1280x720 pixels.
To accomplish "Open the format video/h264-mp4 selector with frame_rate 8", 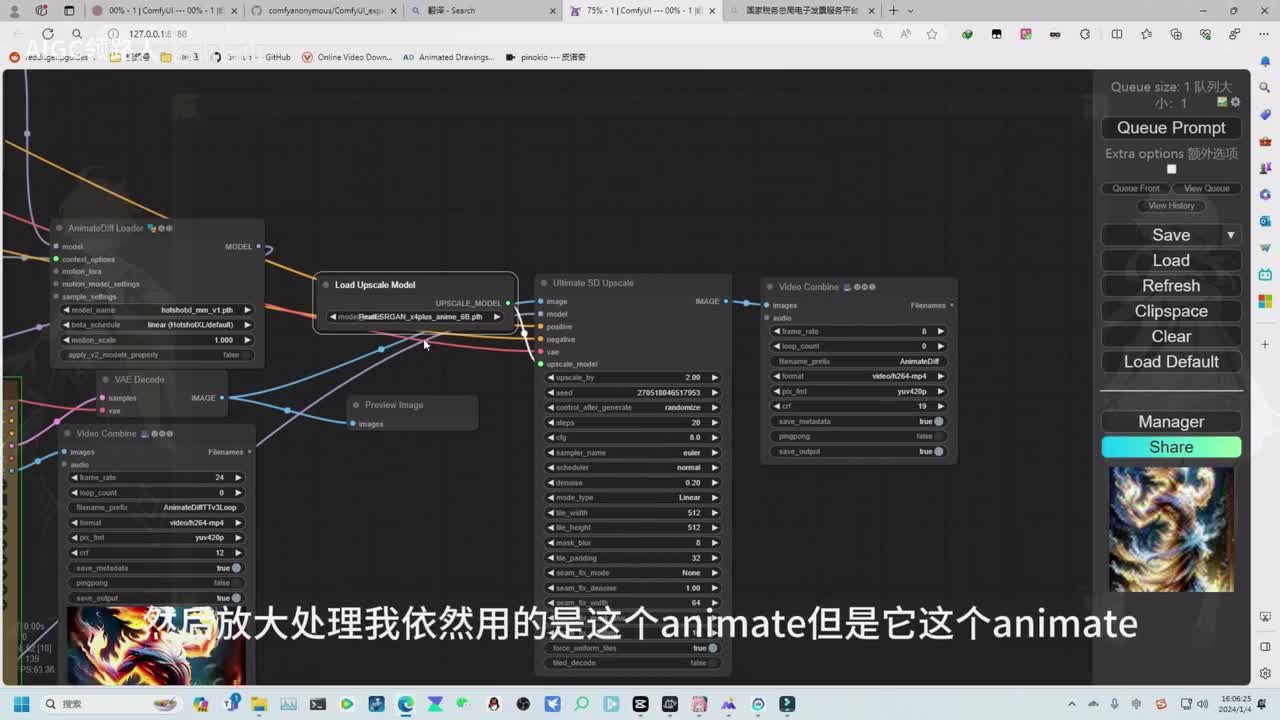I will pyautogui.click(x=858, y=376).
